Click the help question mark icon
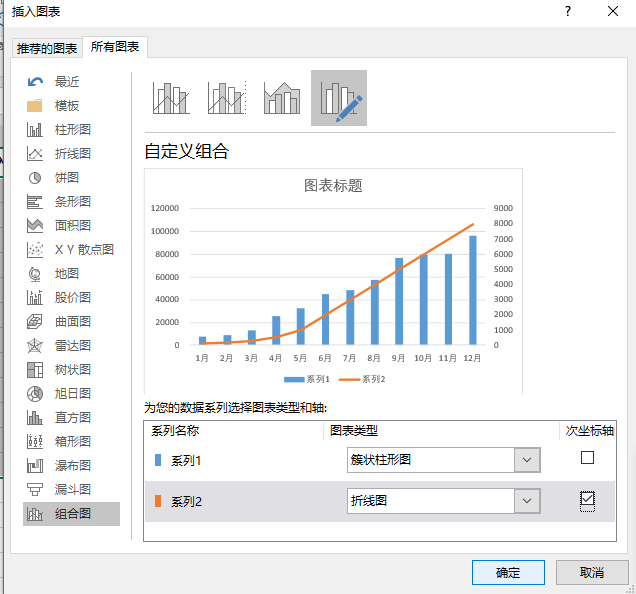 click(x=568, y=11)
